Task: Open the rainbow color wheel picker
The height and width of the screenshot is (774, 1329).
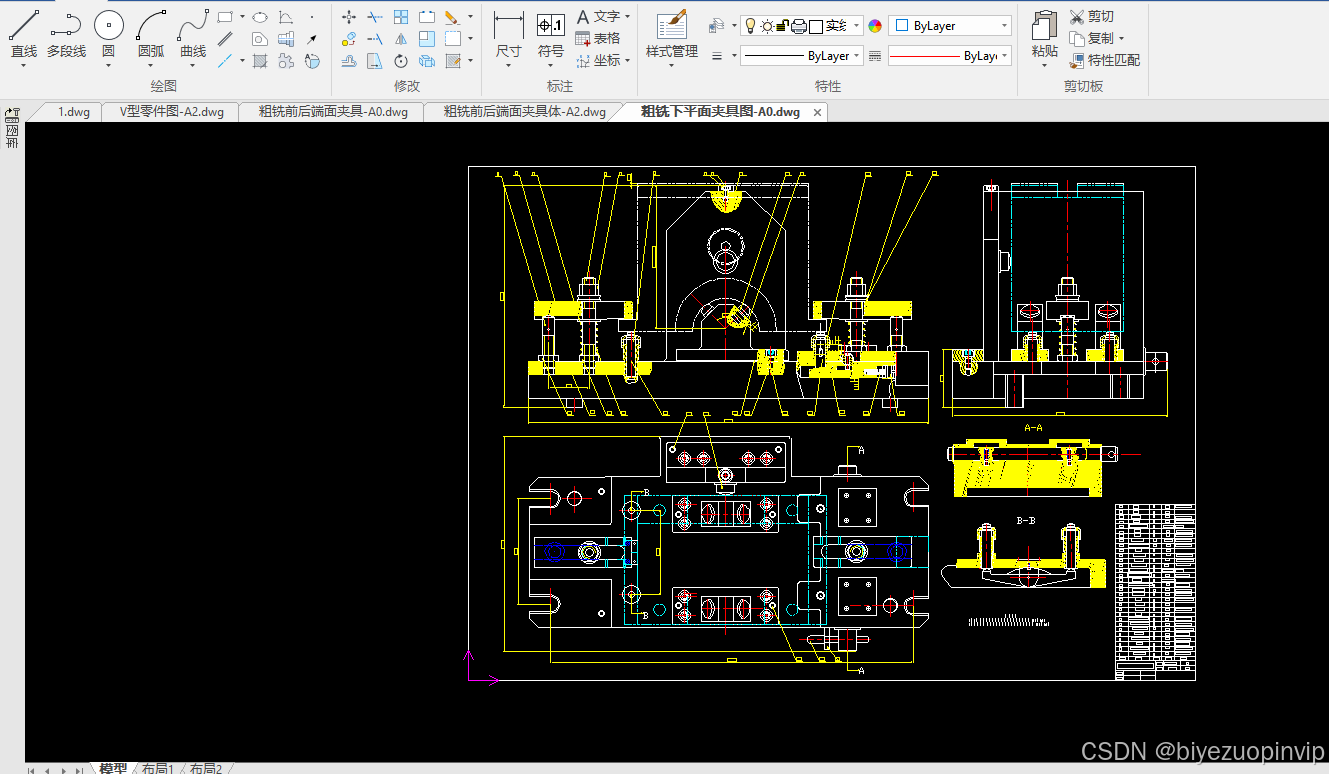Action: tap(876, 26)
